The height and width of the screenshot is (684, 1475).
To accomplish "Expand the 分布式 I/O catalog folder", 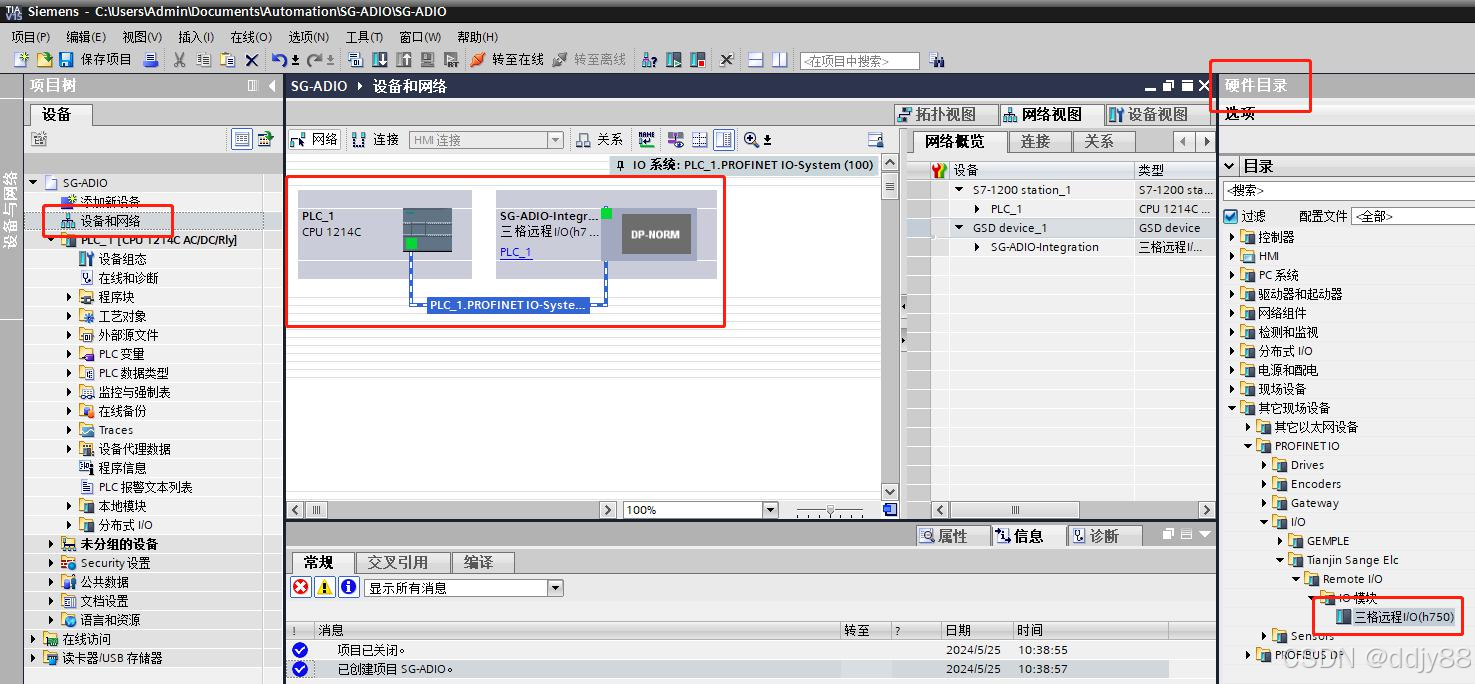I will [x=1232, y=351].
